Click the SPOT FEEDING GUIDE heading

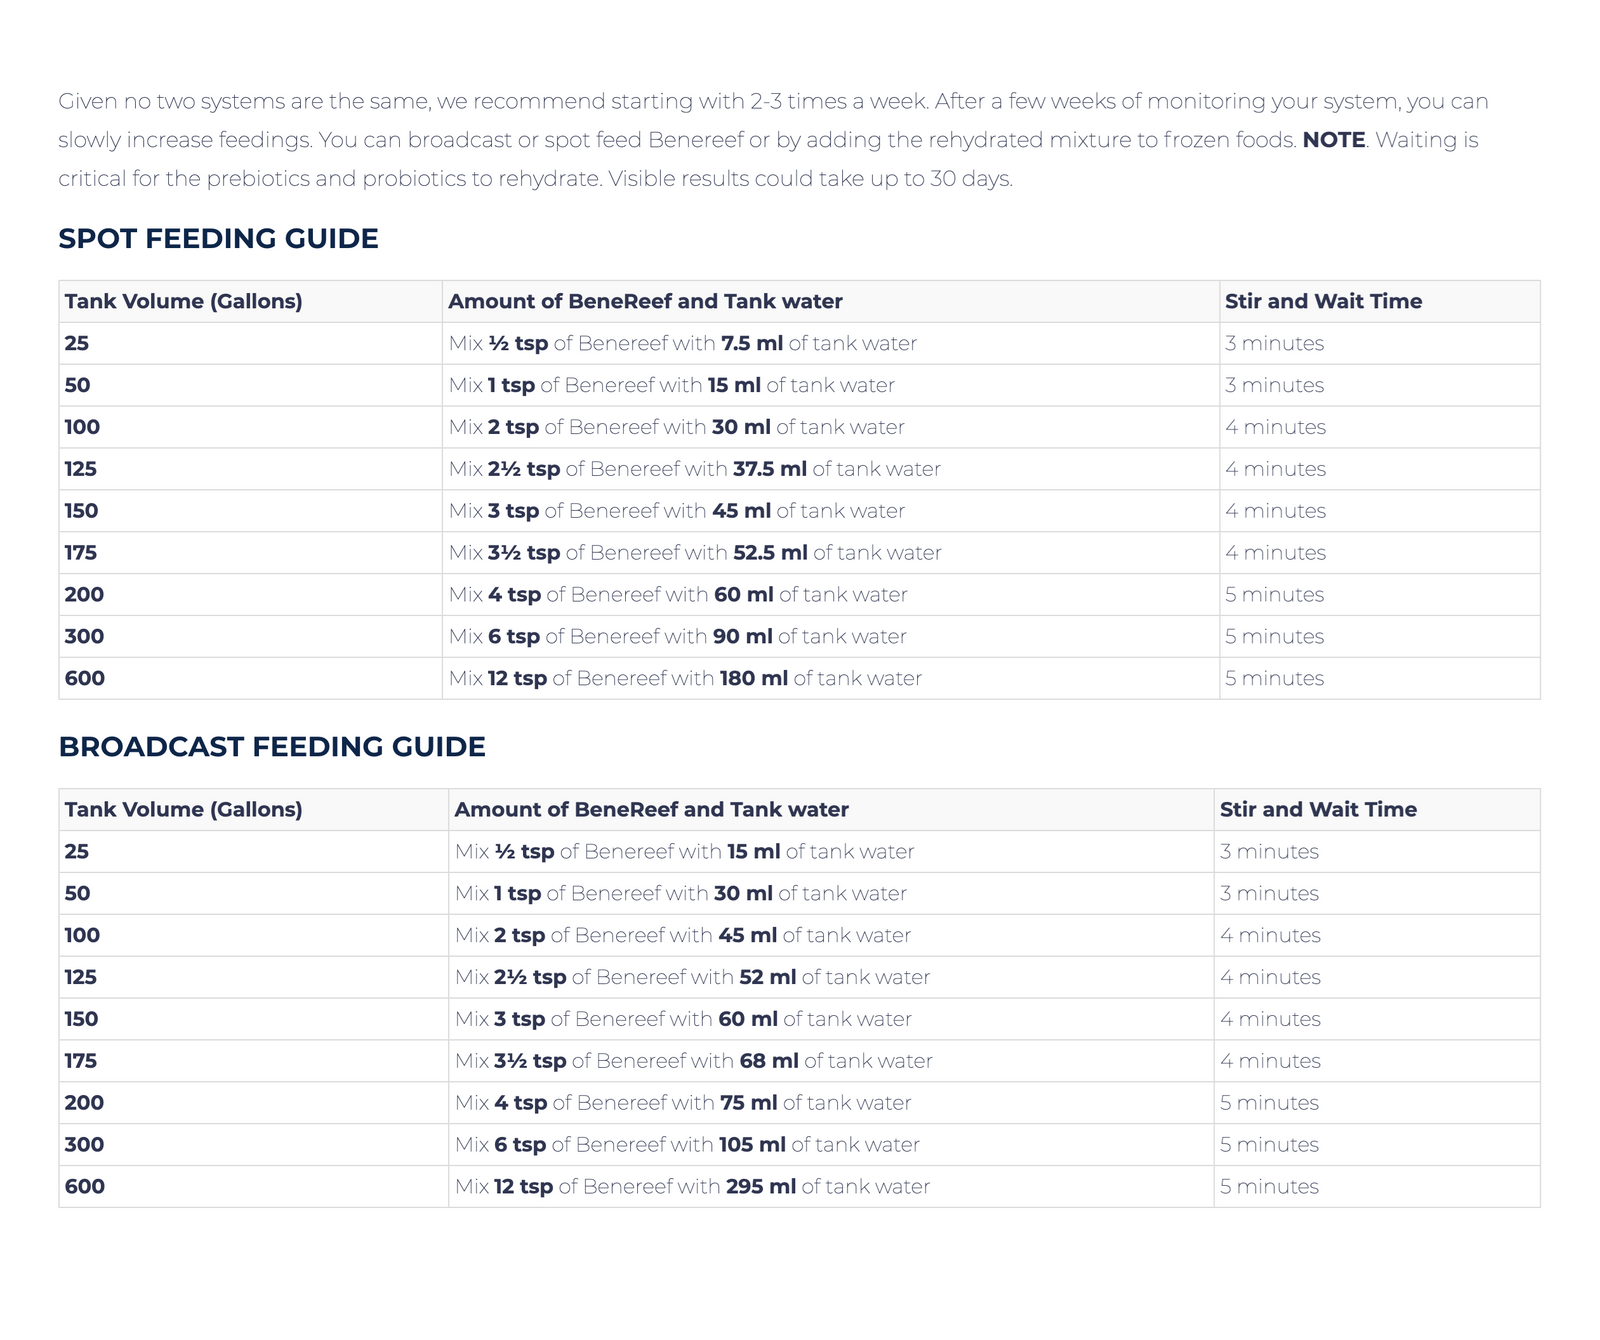(x=218, y=239)
